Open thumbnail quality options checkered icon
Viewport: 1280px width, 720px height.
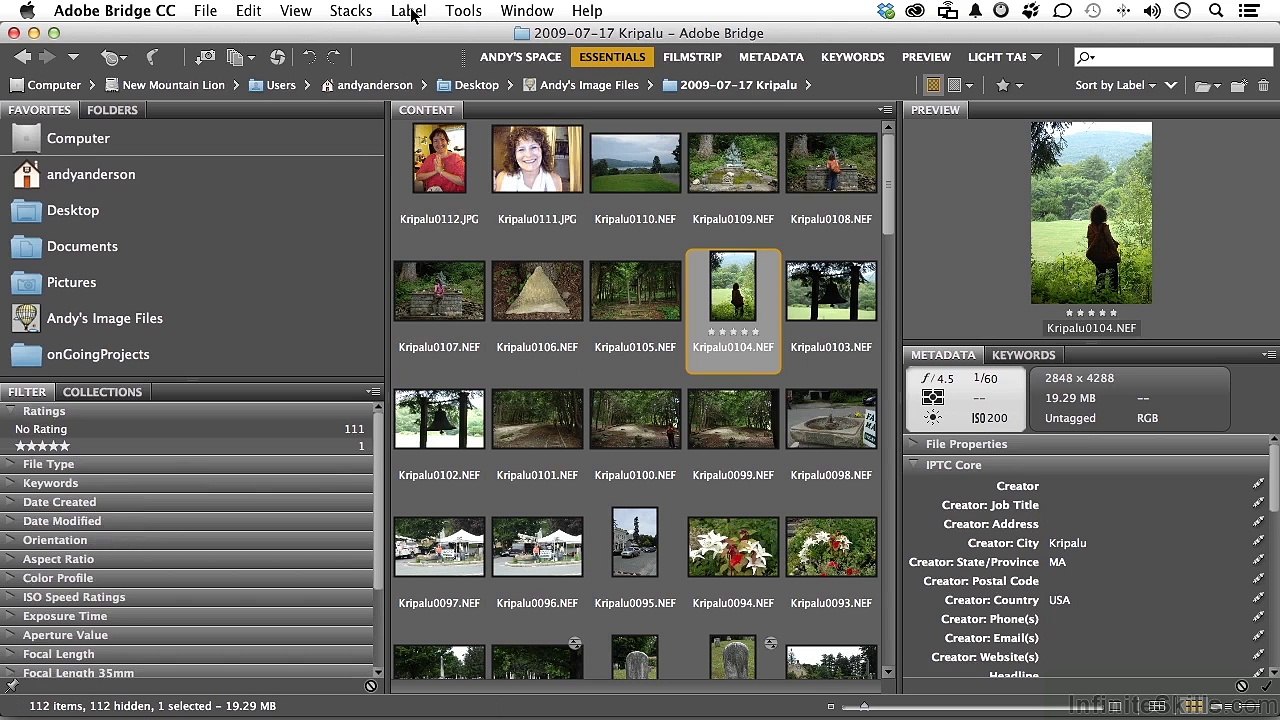pos(960,85)
